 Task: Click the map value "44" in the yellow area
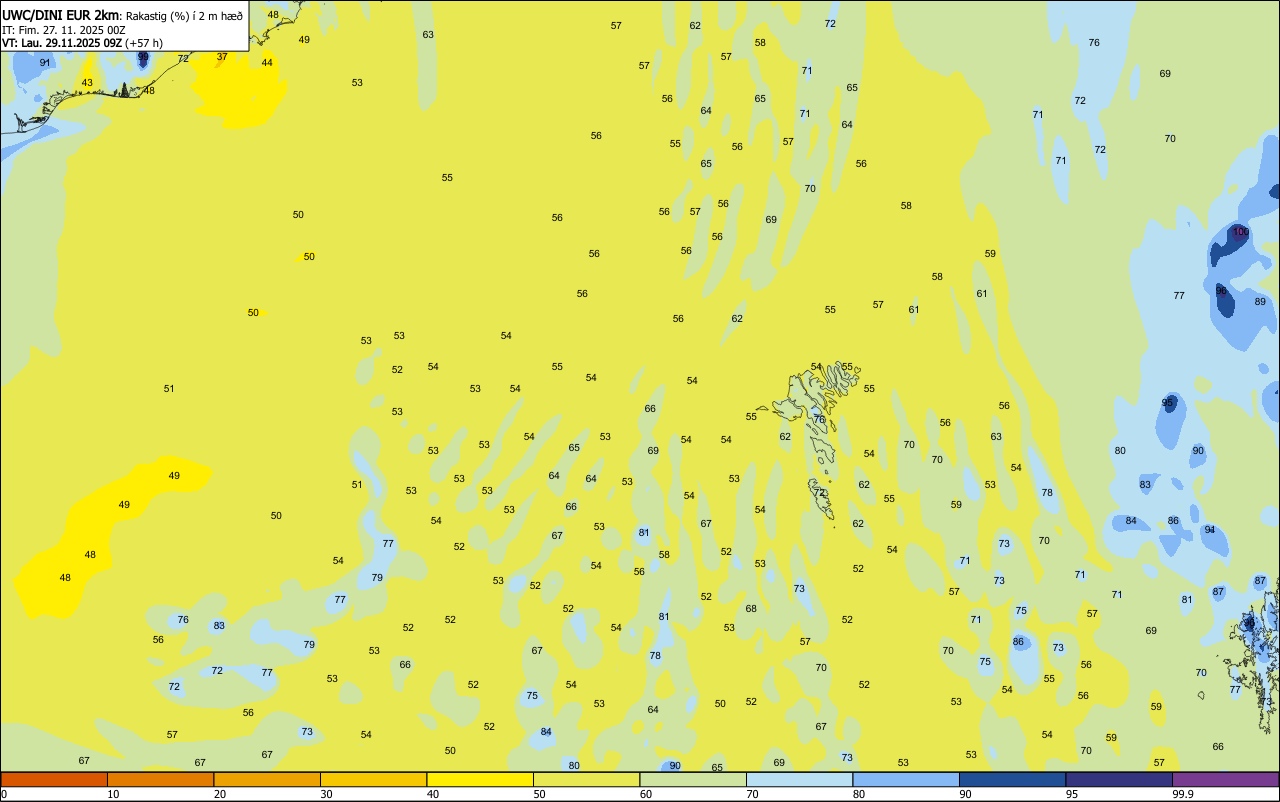pos(267,63)
